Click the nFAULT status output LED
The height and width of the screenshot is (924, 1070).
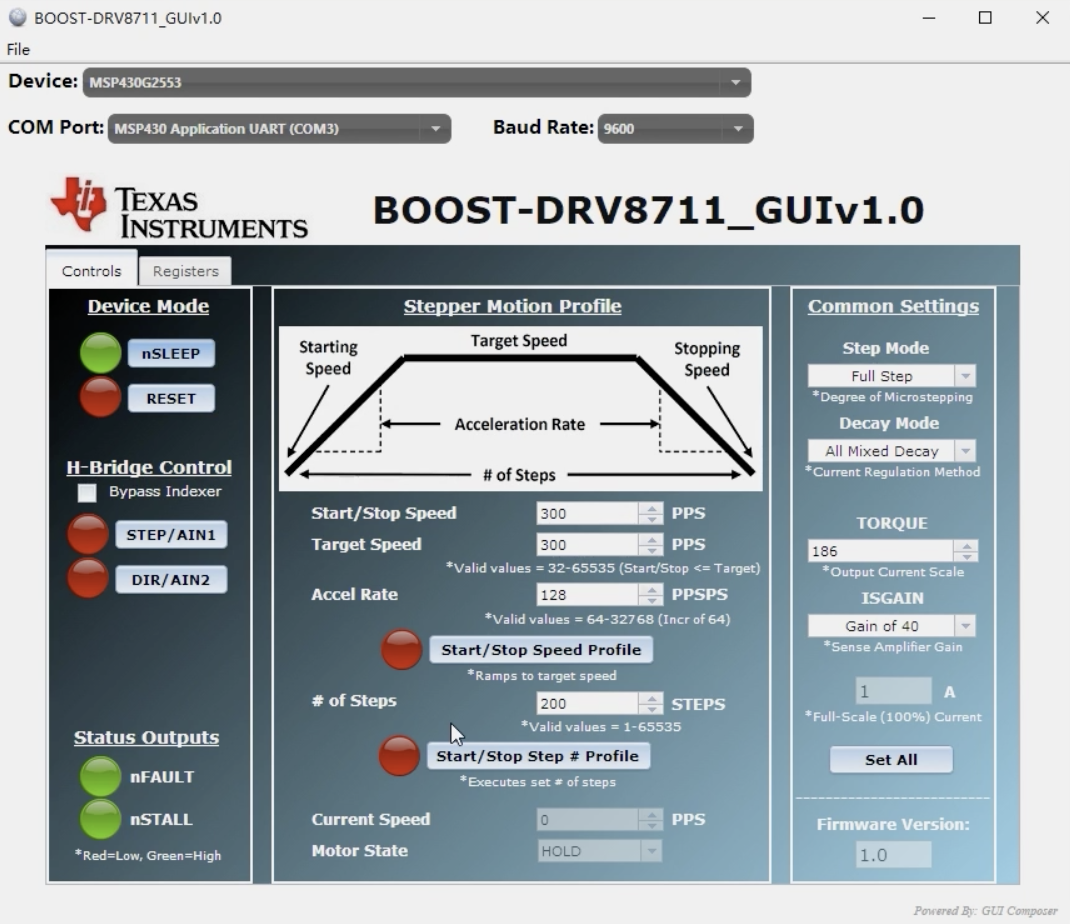click(100, 777)
